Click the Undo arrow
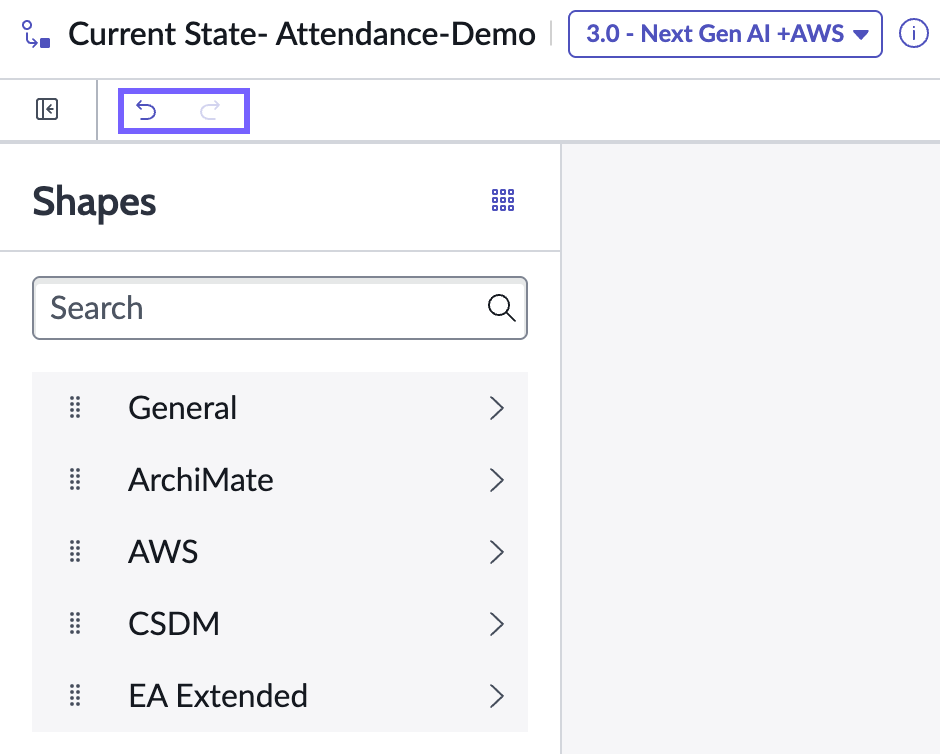940x754 pixels. click(x=146, y=110)
